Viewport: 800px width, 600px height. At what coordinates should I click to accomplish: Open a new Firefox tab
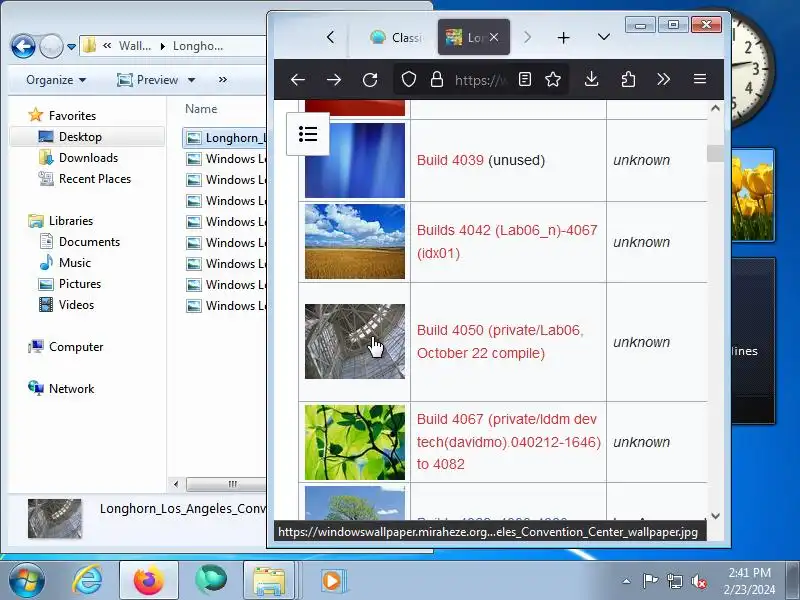pyautogui.click(x=563, y=38)
